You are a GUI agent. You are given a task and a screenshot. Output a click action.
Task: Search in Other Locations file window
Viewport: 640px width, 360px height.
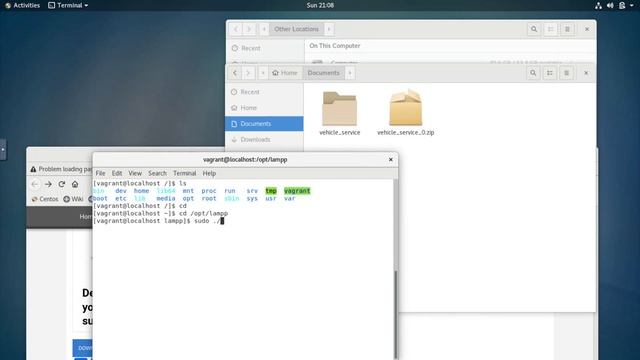533,29
